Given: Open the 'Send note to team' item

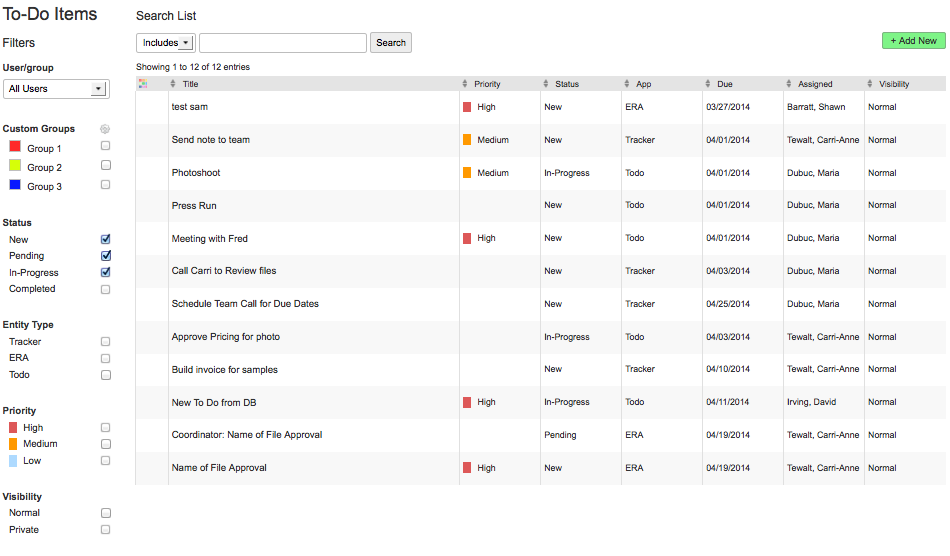Looking at the screenshot, I should [211, 140].
